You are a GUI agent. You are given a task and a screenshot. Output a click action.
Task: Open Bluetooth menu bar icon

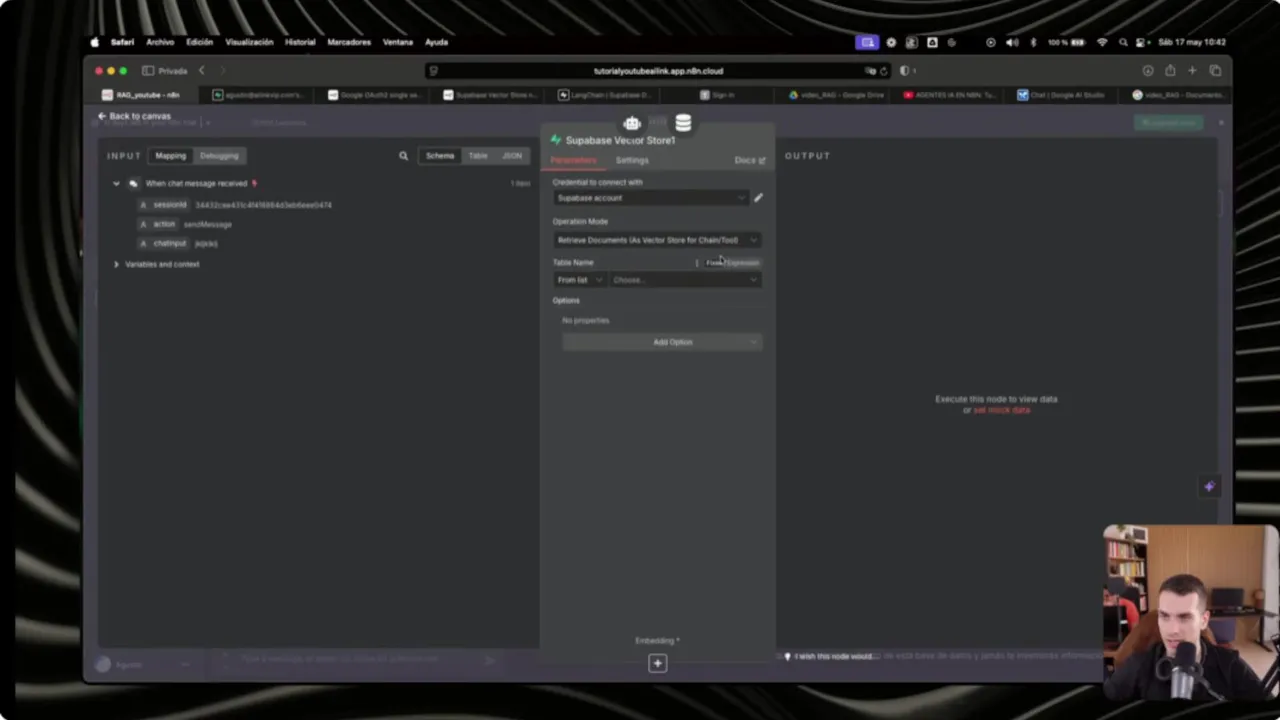pyautogui.click(x=1033, y=42)
